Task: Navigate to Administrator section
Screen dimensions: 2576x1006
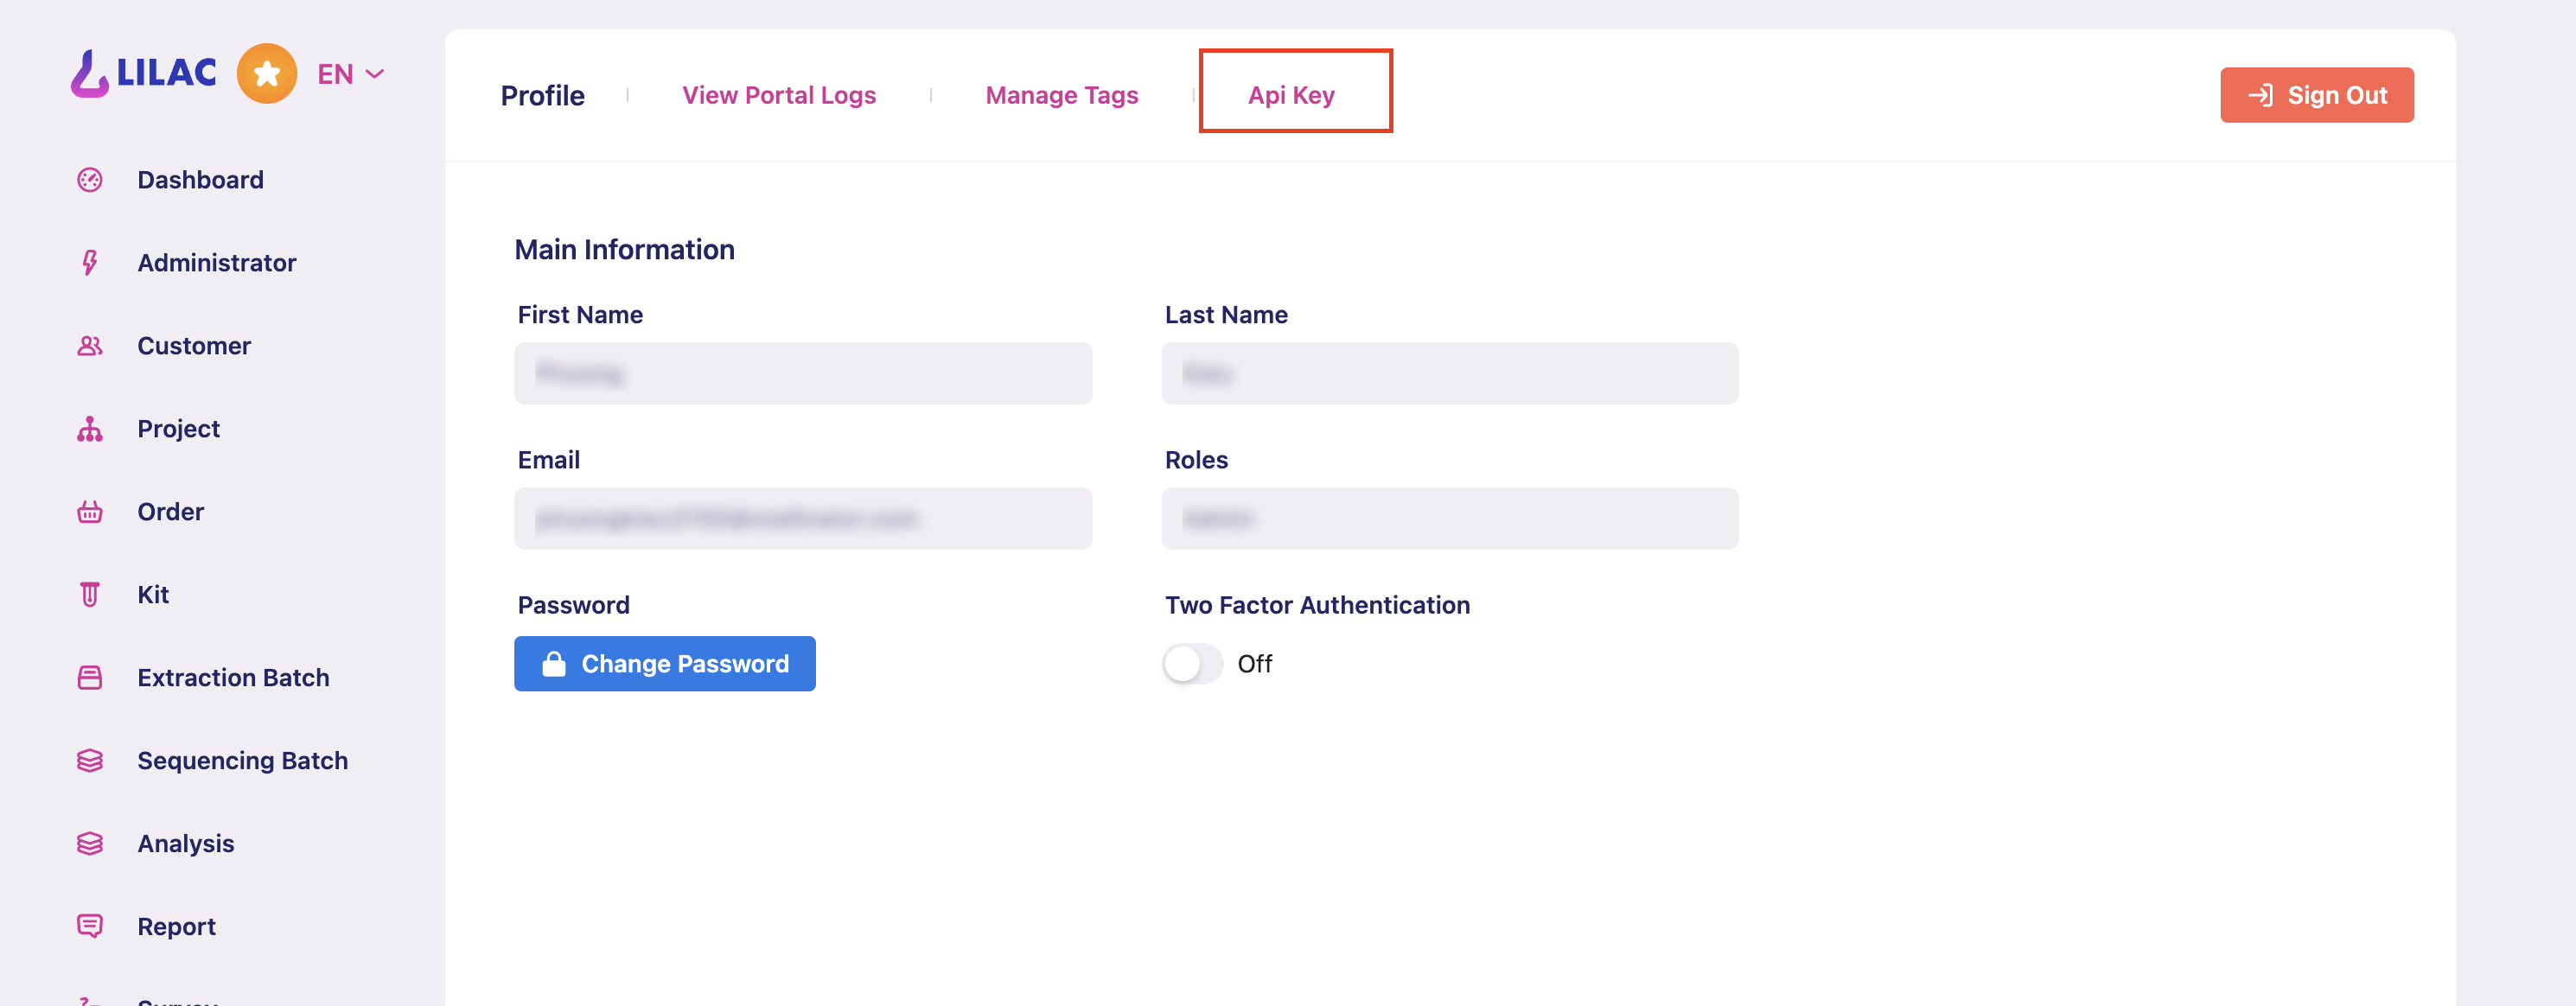Action: [217, 263]
